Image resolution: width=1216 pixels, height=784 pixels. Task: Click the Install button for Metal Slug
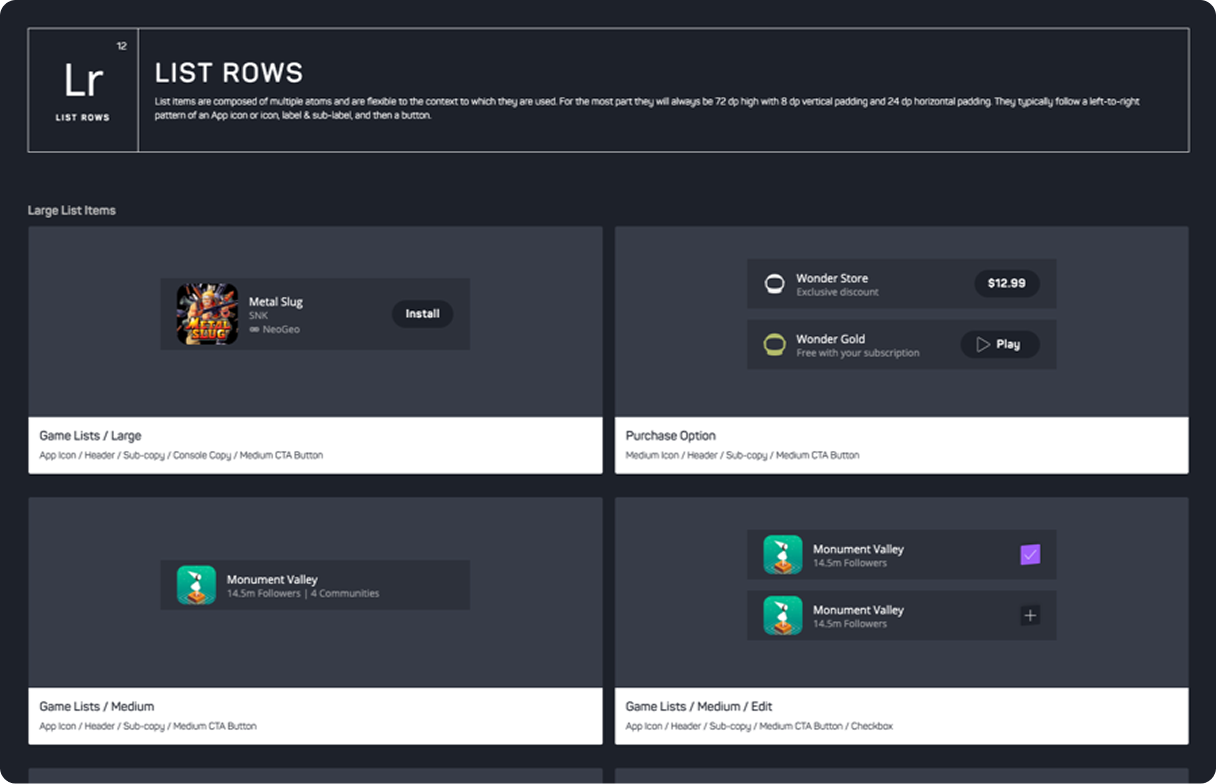click(x=422, y=314)
